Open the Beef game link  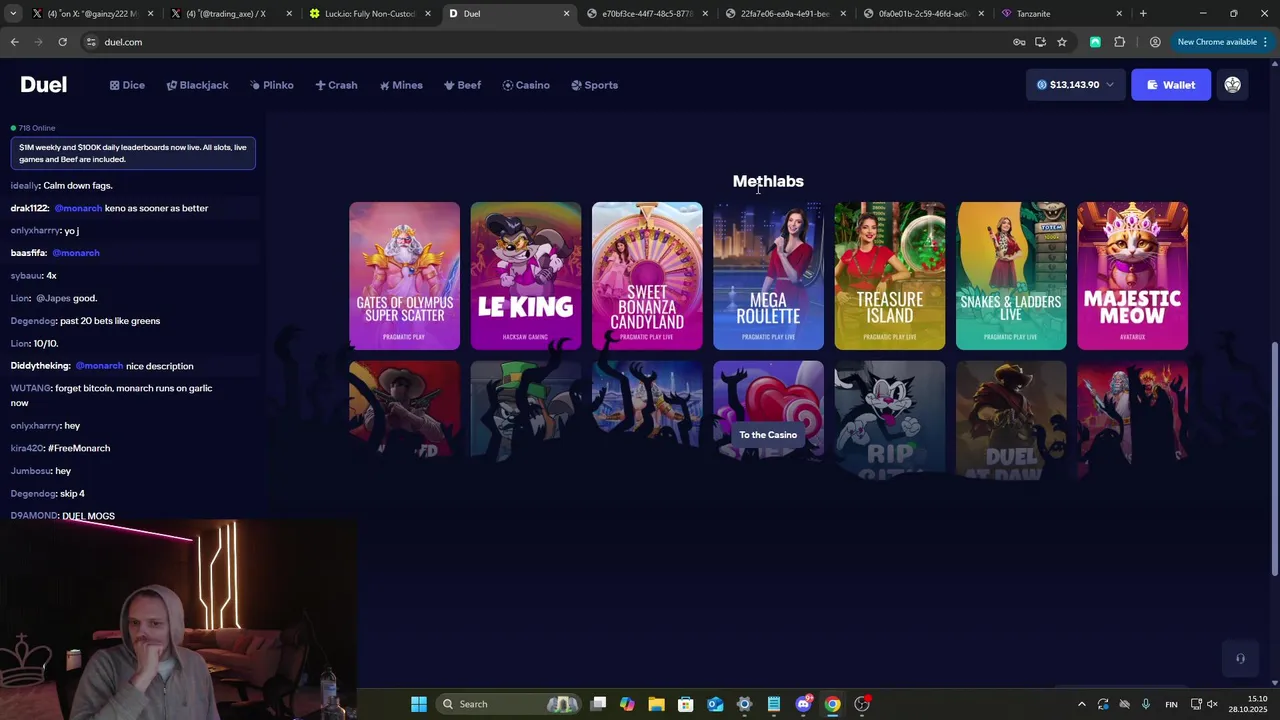pos(462,85)
